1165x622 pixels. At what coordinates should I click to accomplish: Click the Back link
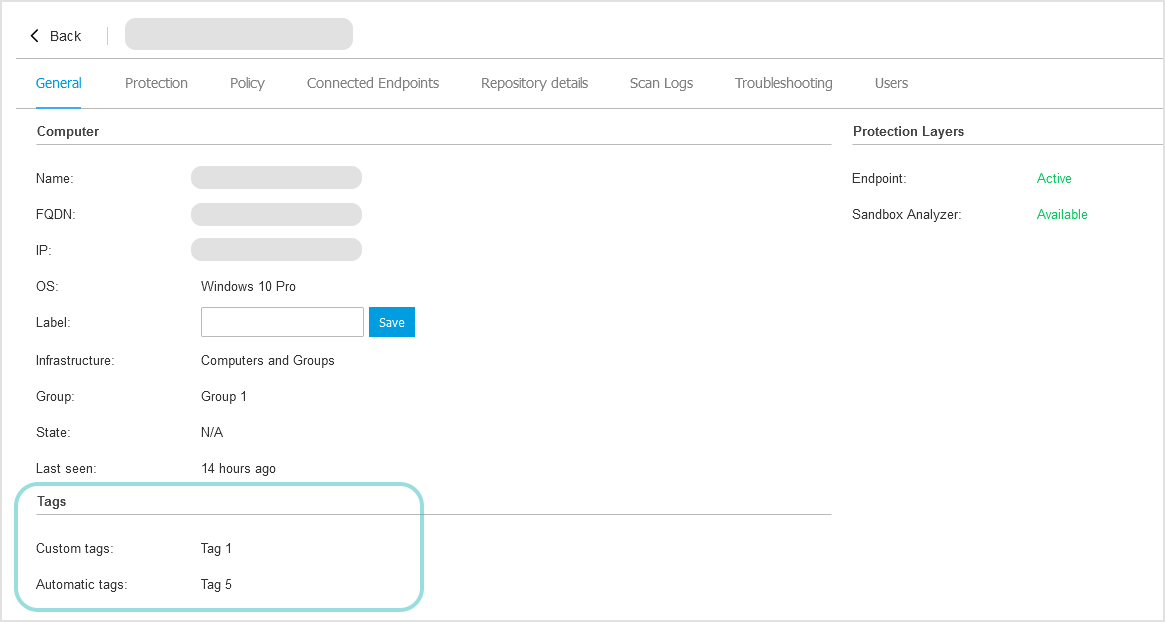tap(65, 35)
